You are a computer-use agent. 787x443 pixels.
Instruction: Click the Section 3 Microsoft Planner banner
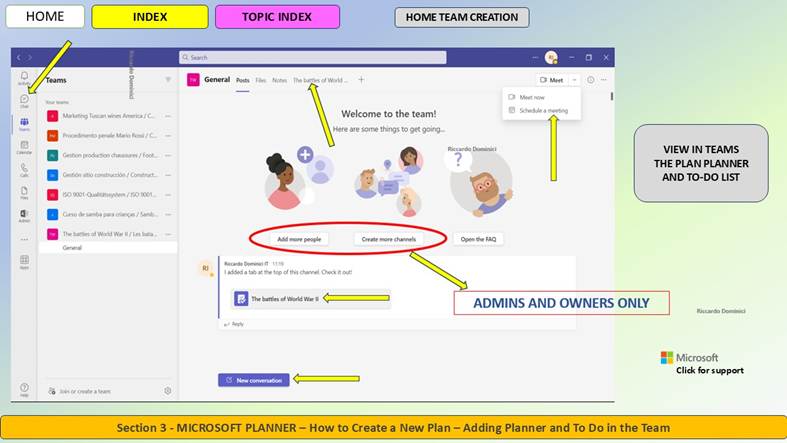[394, 427]
